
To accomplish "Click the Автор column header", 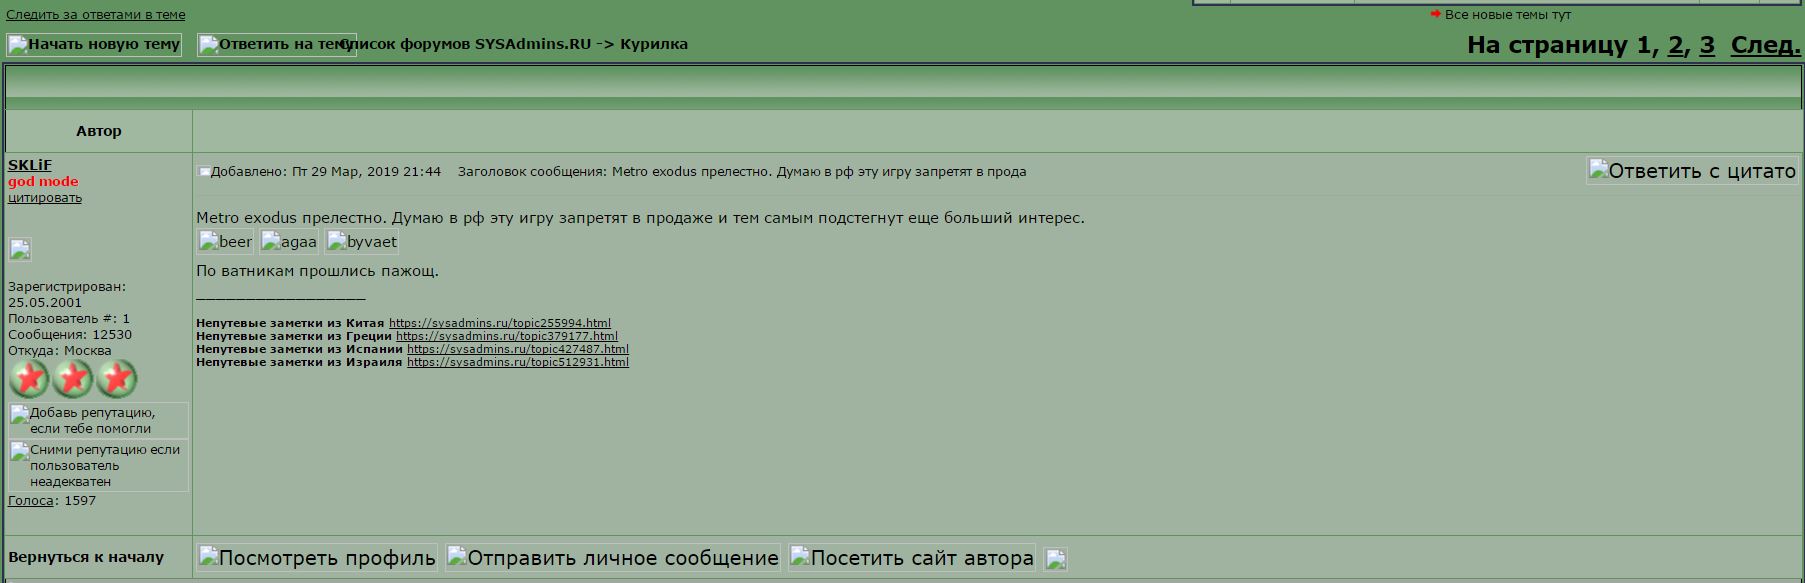I will coord(99,131).
